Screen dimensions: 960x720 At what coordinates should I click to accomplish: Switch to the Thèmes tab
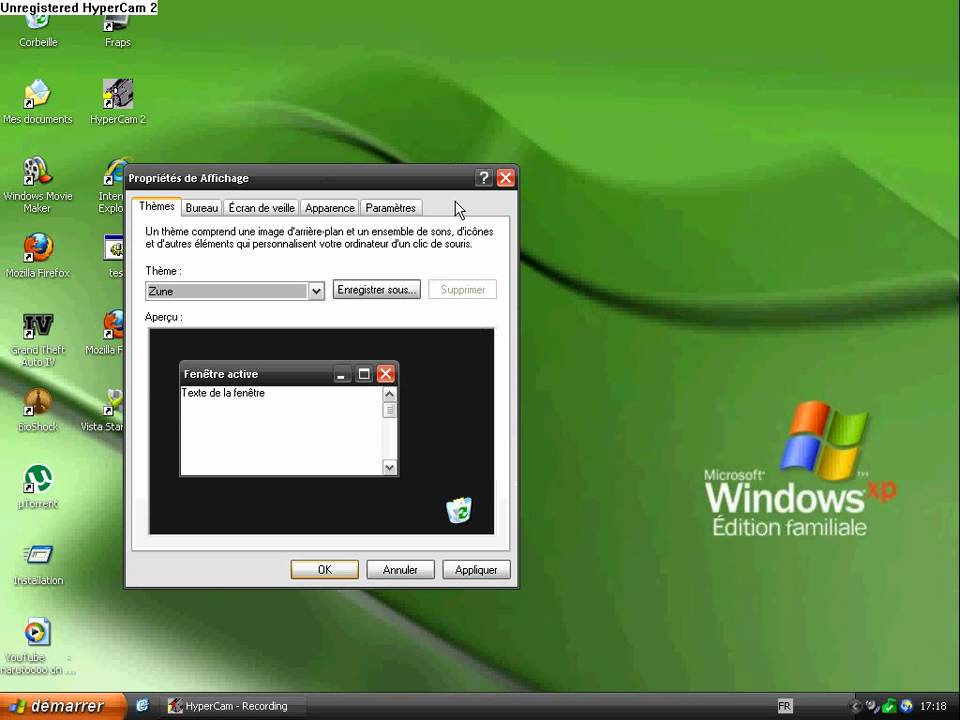tap(157, 206)
